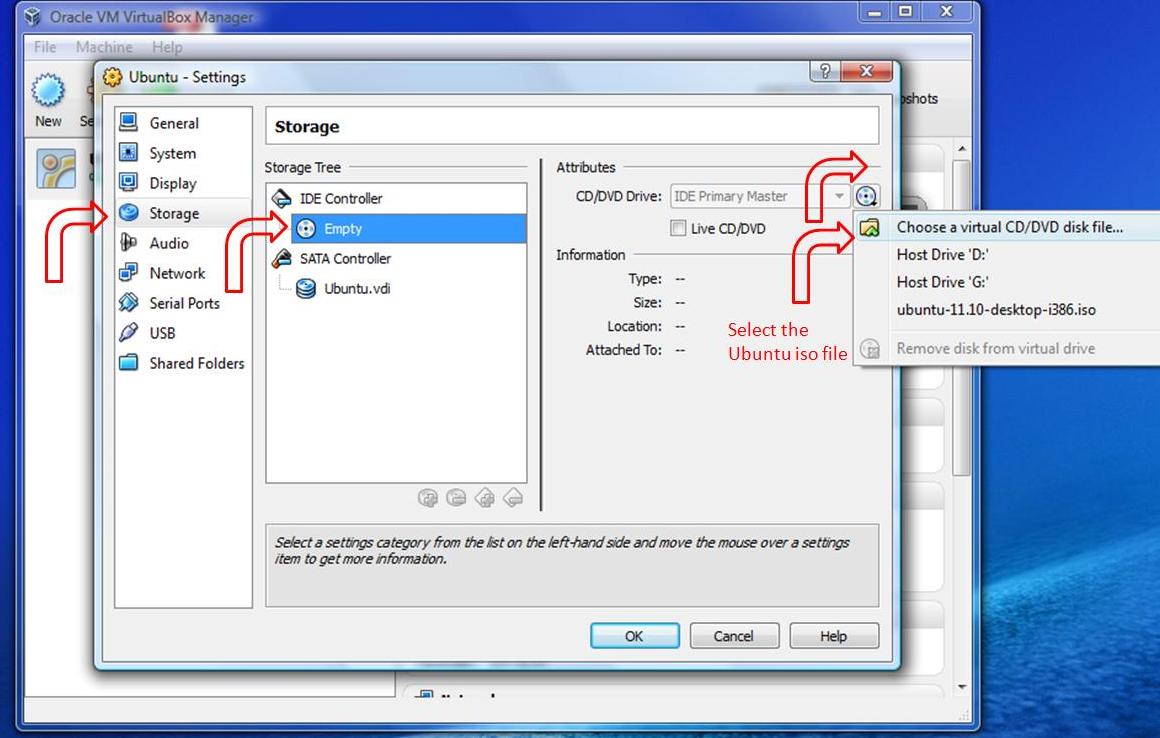Toggle the Live CD/DVD checkbox
Screen dimensions: 1160x738
(x=678, y=228)
